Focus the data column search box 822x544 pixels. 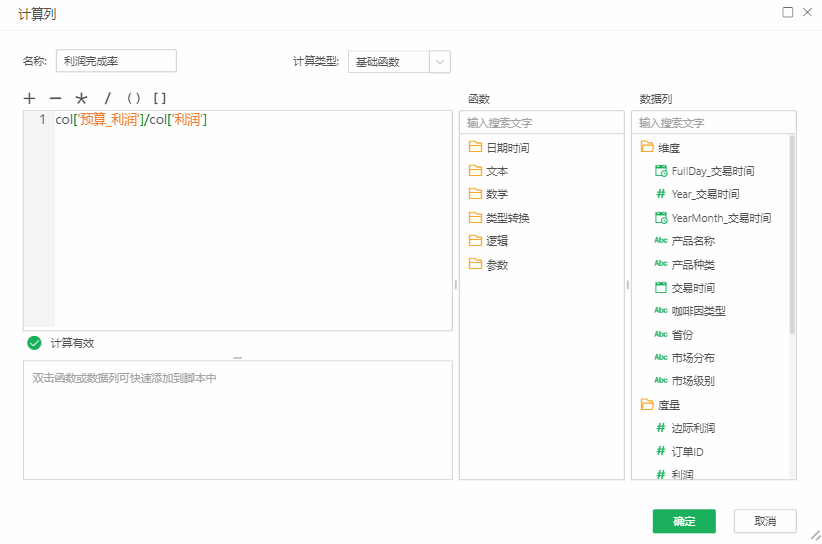coord(713,123)
